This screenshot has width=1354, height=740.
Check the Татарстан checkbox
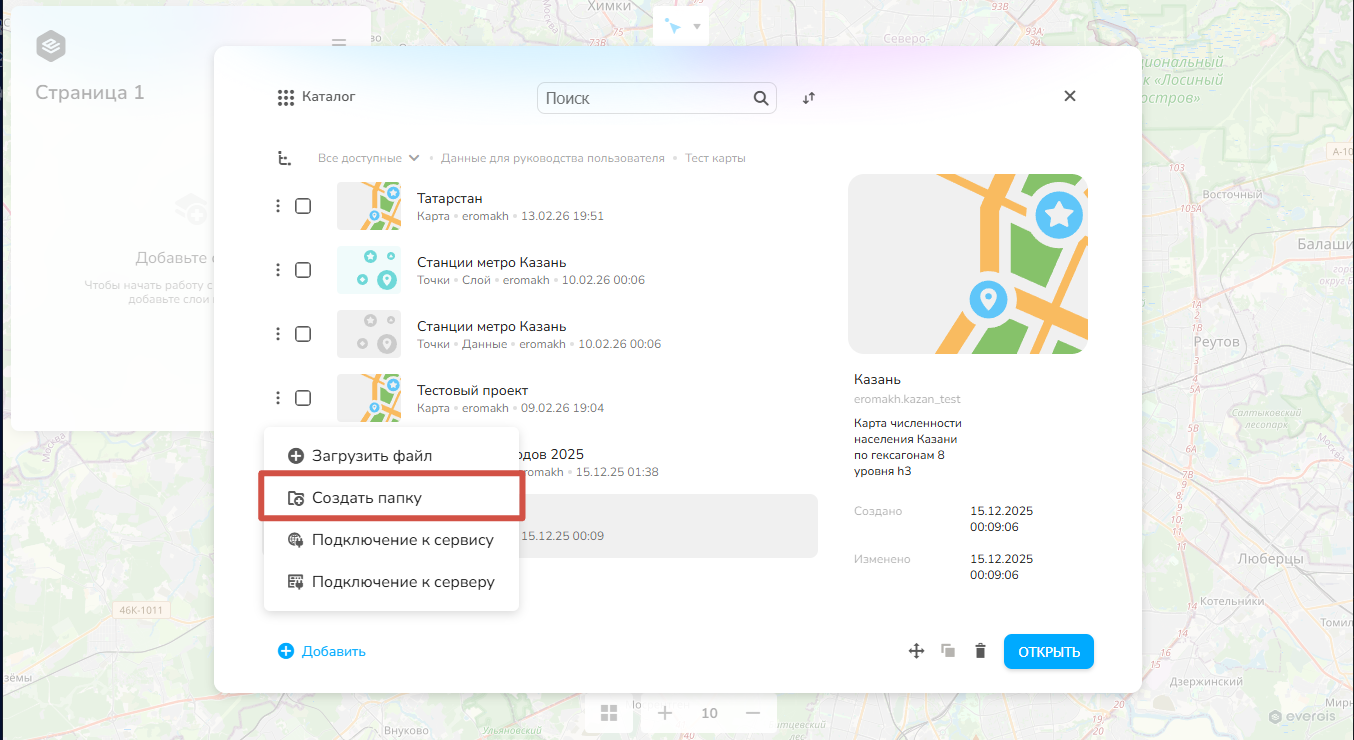pos(303,206)
